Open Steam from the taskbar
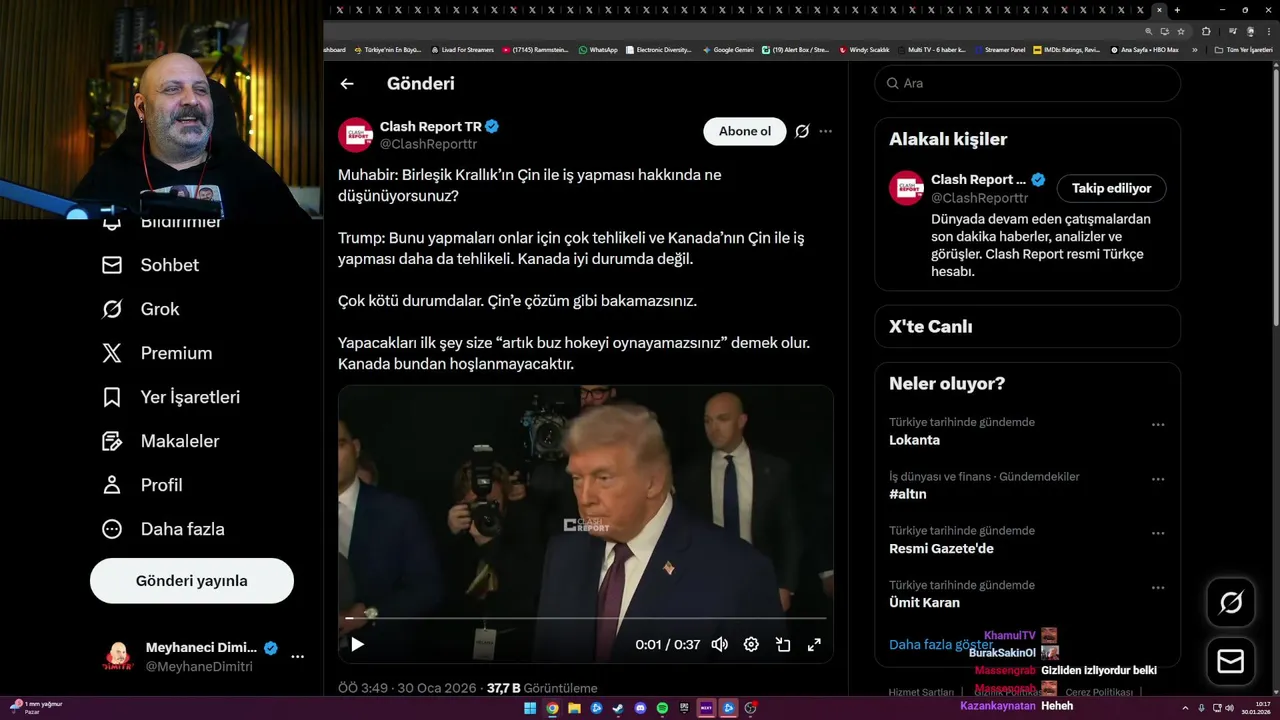The height and width of the screenshot is (720, 1280). click(618, 708)
